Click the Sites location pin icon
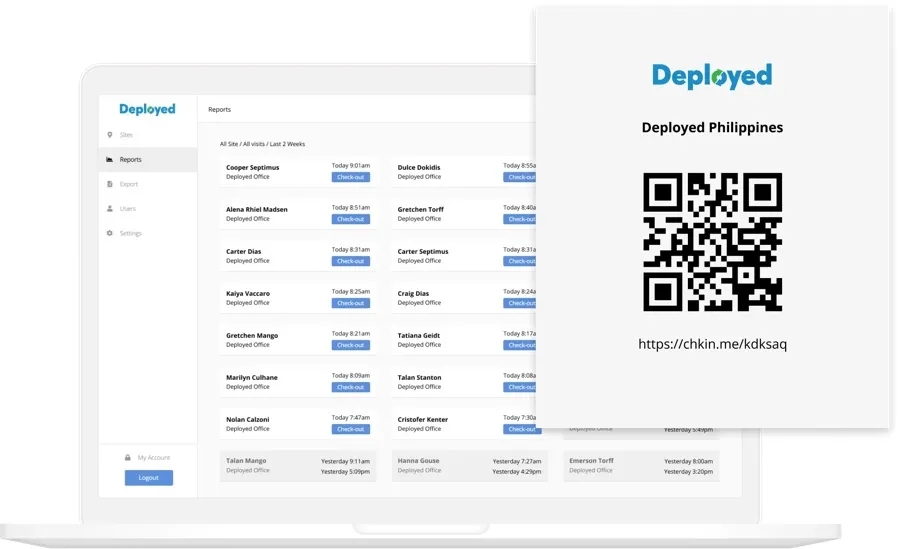900x549 pixels. point(110,135)
